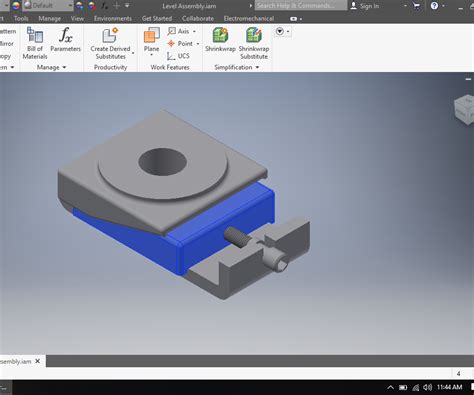474x395 pixels.
Task: Click the adjust appearance icon after Default dropdown
Action: click(x=79, y=6)
